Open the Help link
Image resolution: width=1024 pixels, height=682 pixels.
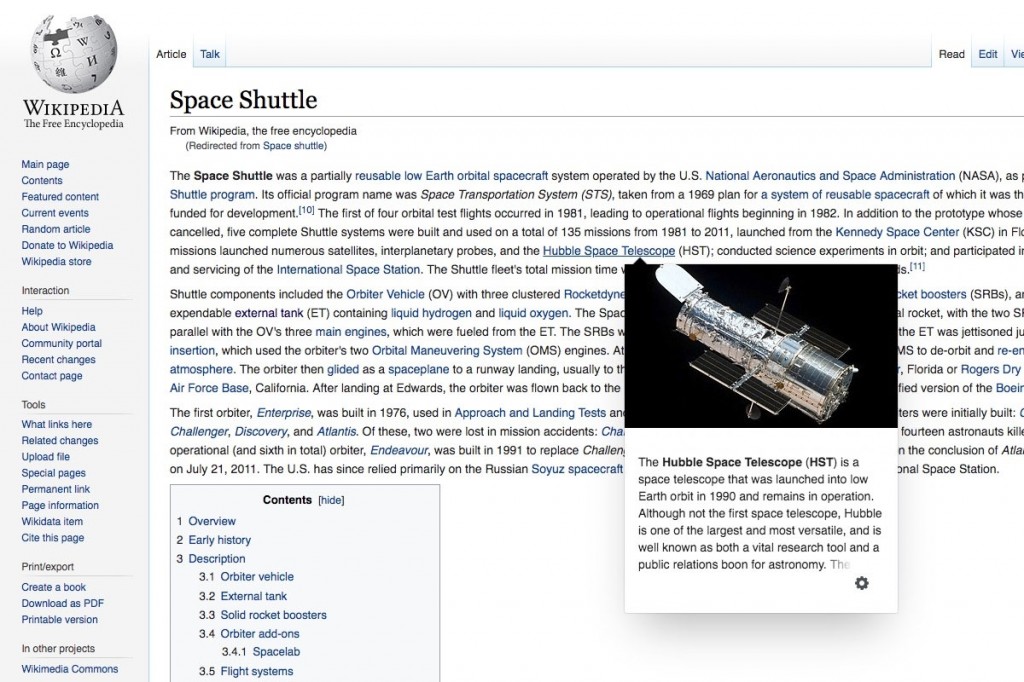(x=32, y=311)
